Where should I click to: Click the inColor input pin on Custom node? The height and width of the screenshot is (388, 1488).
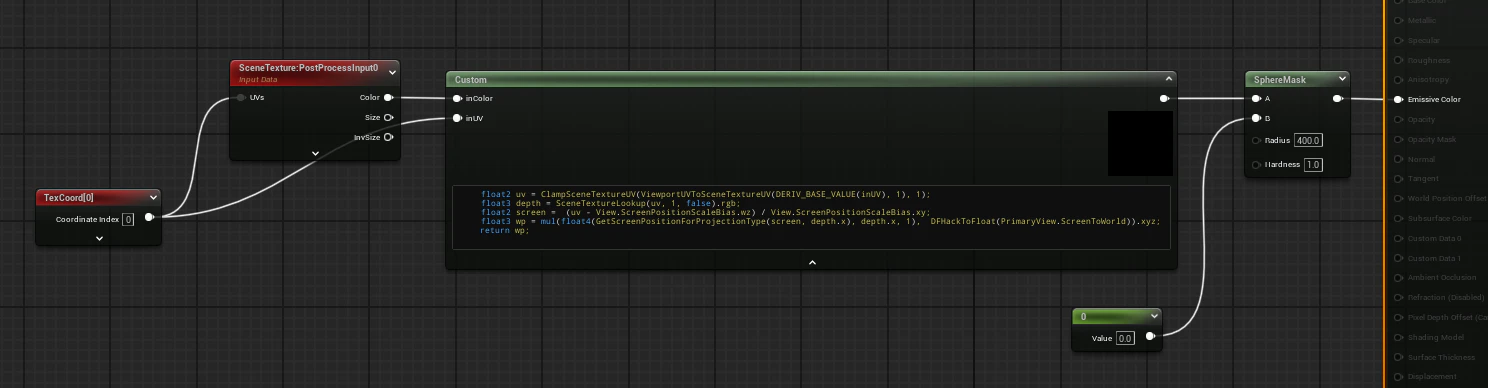[457, 98]
